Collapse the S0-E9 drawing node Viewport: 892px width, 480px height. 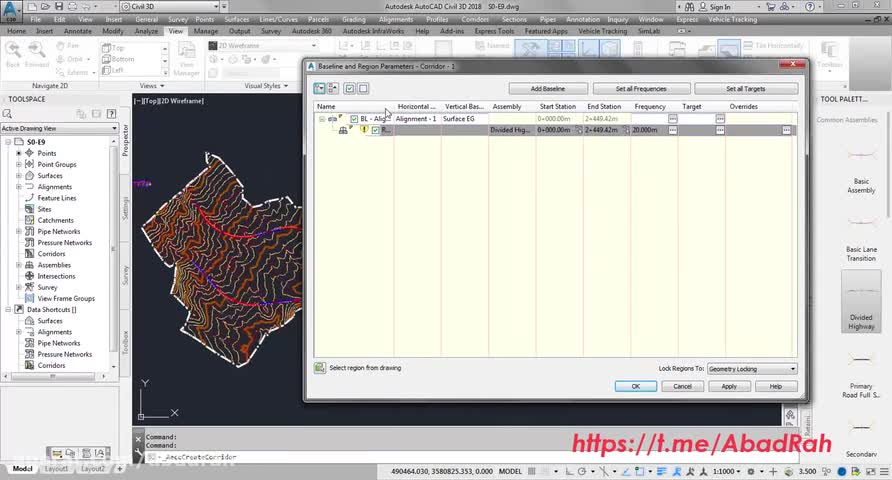click(x=8, y=142)
